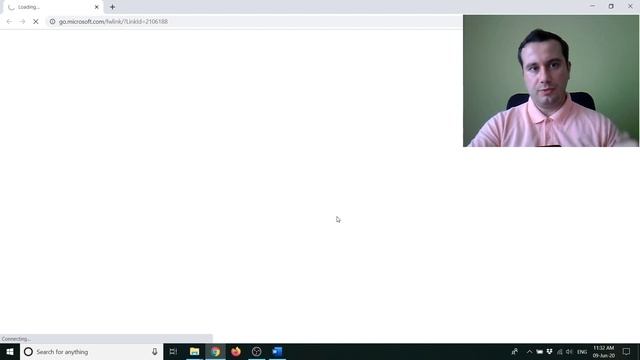Stop loading the page with the X button

36,22
